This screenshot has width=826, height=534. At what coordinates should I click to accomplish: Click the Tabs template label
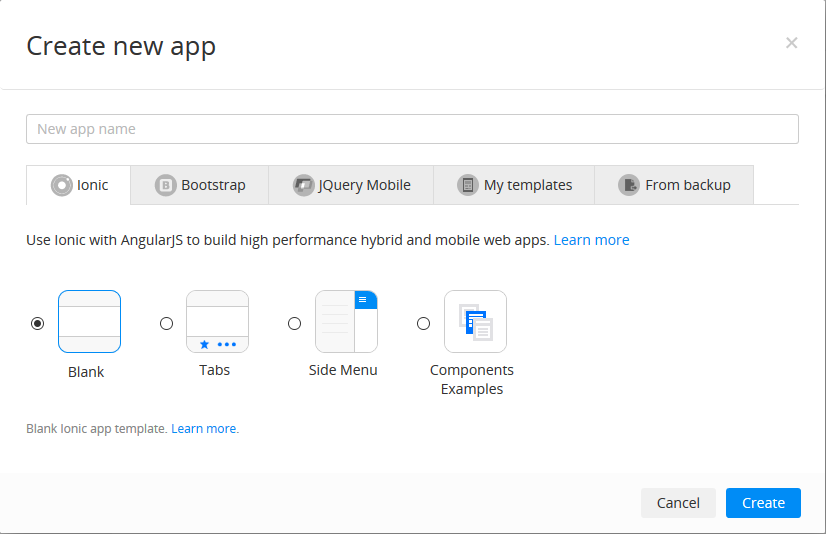tap(214, 370)
